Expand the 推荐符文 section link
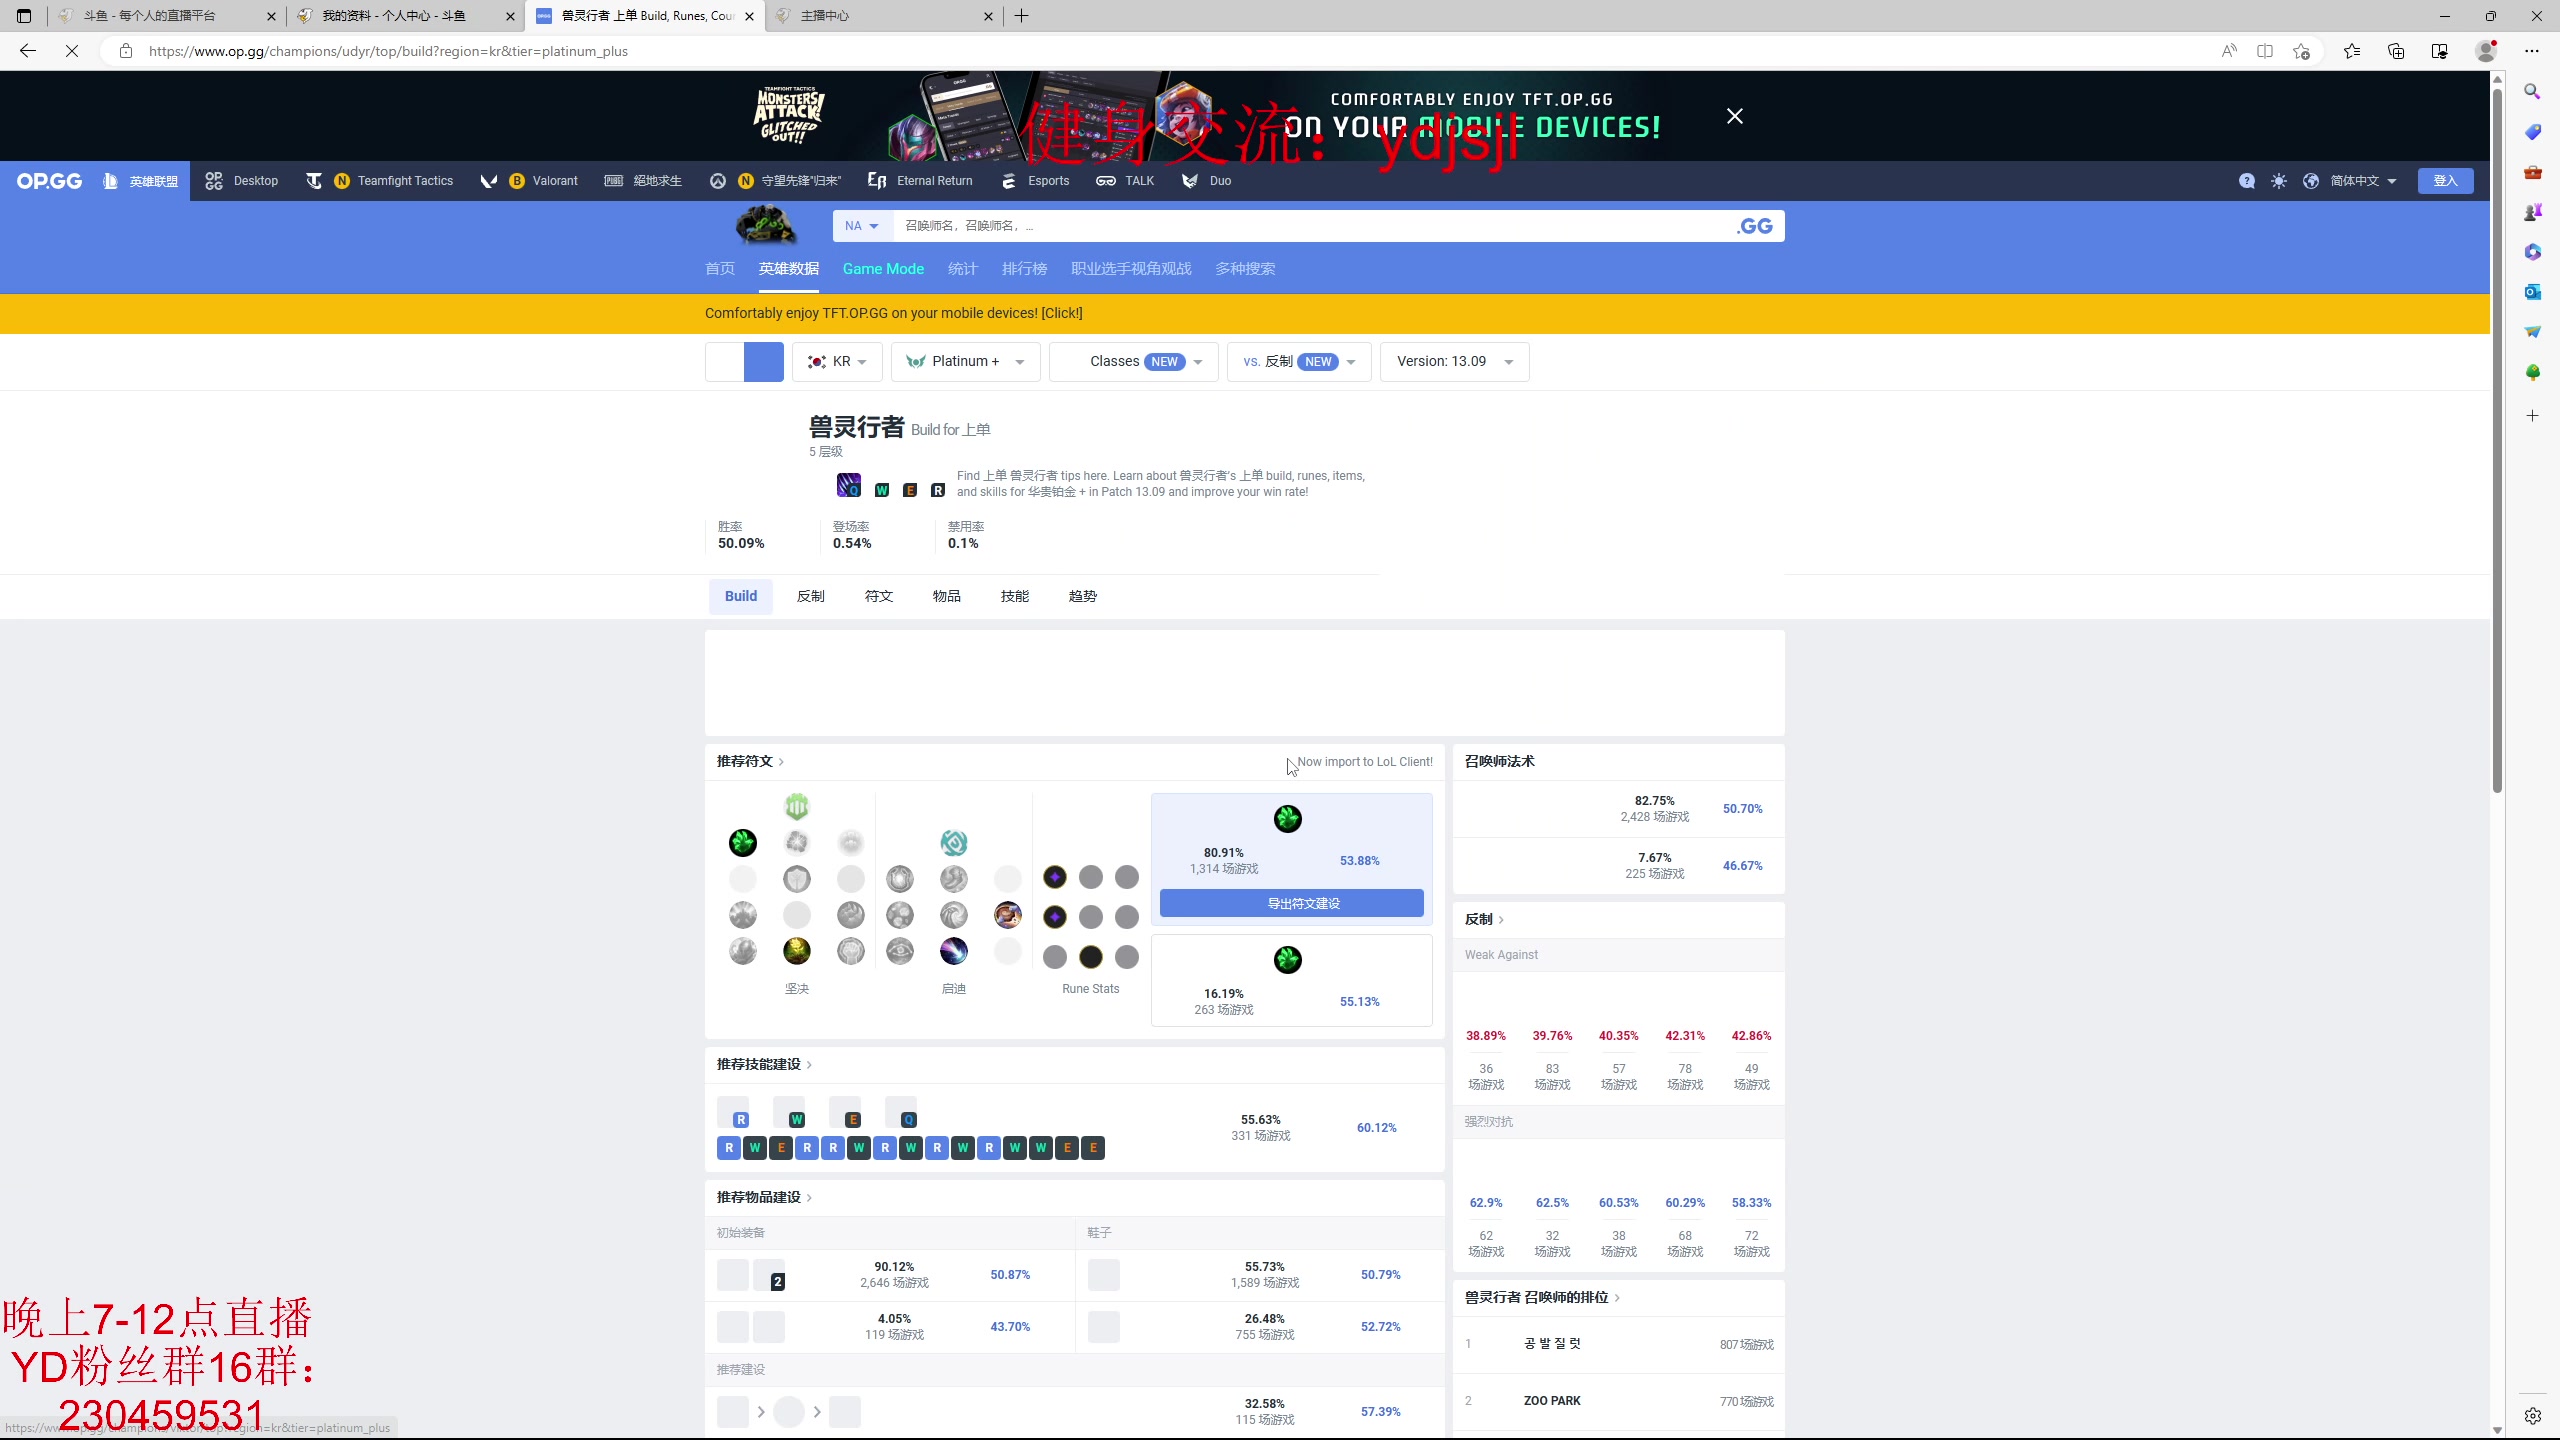 750,762
